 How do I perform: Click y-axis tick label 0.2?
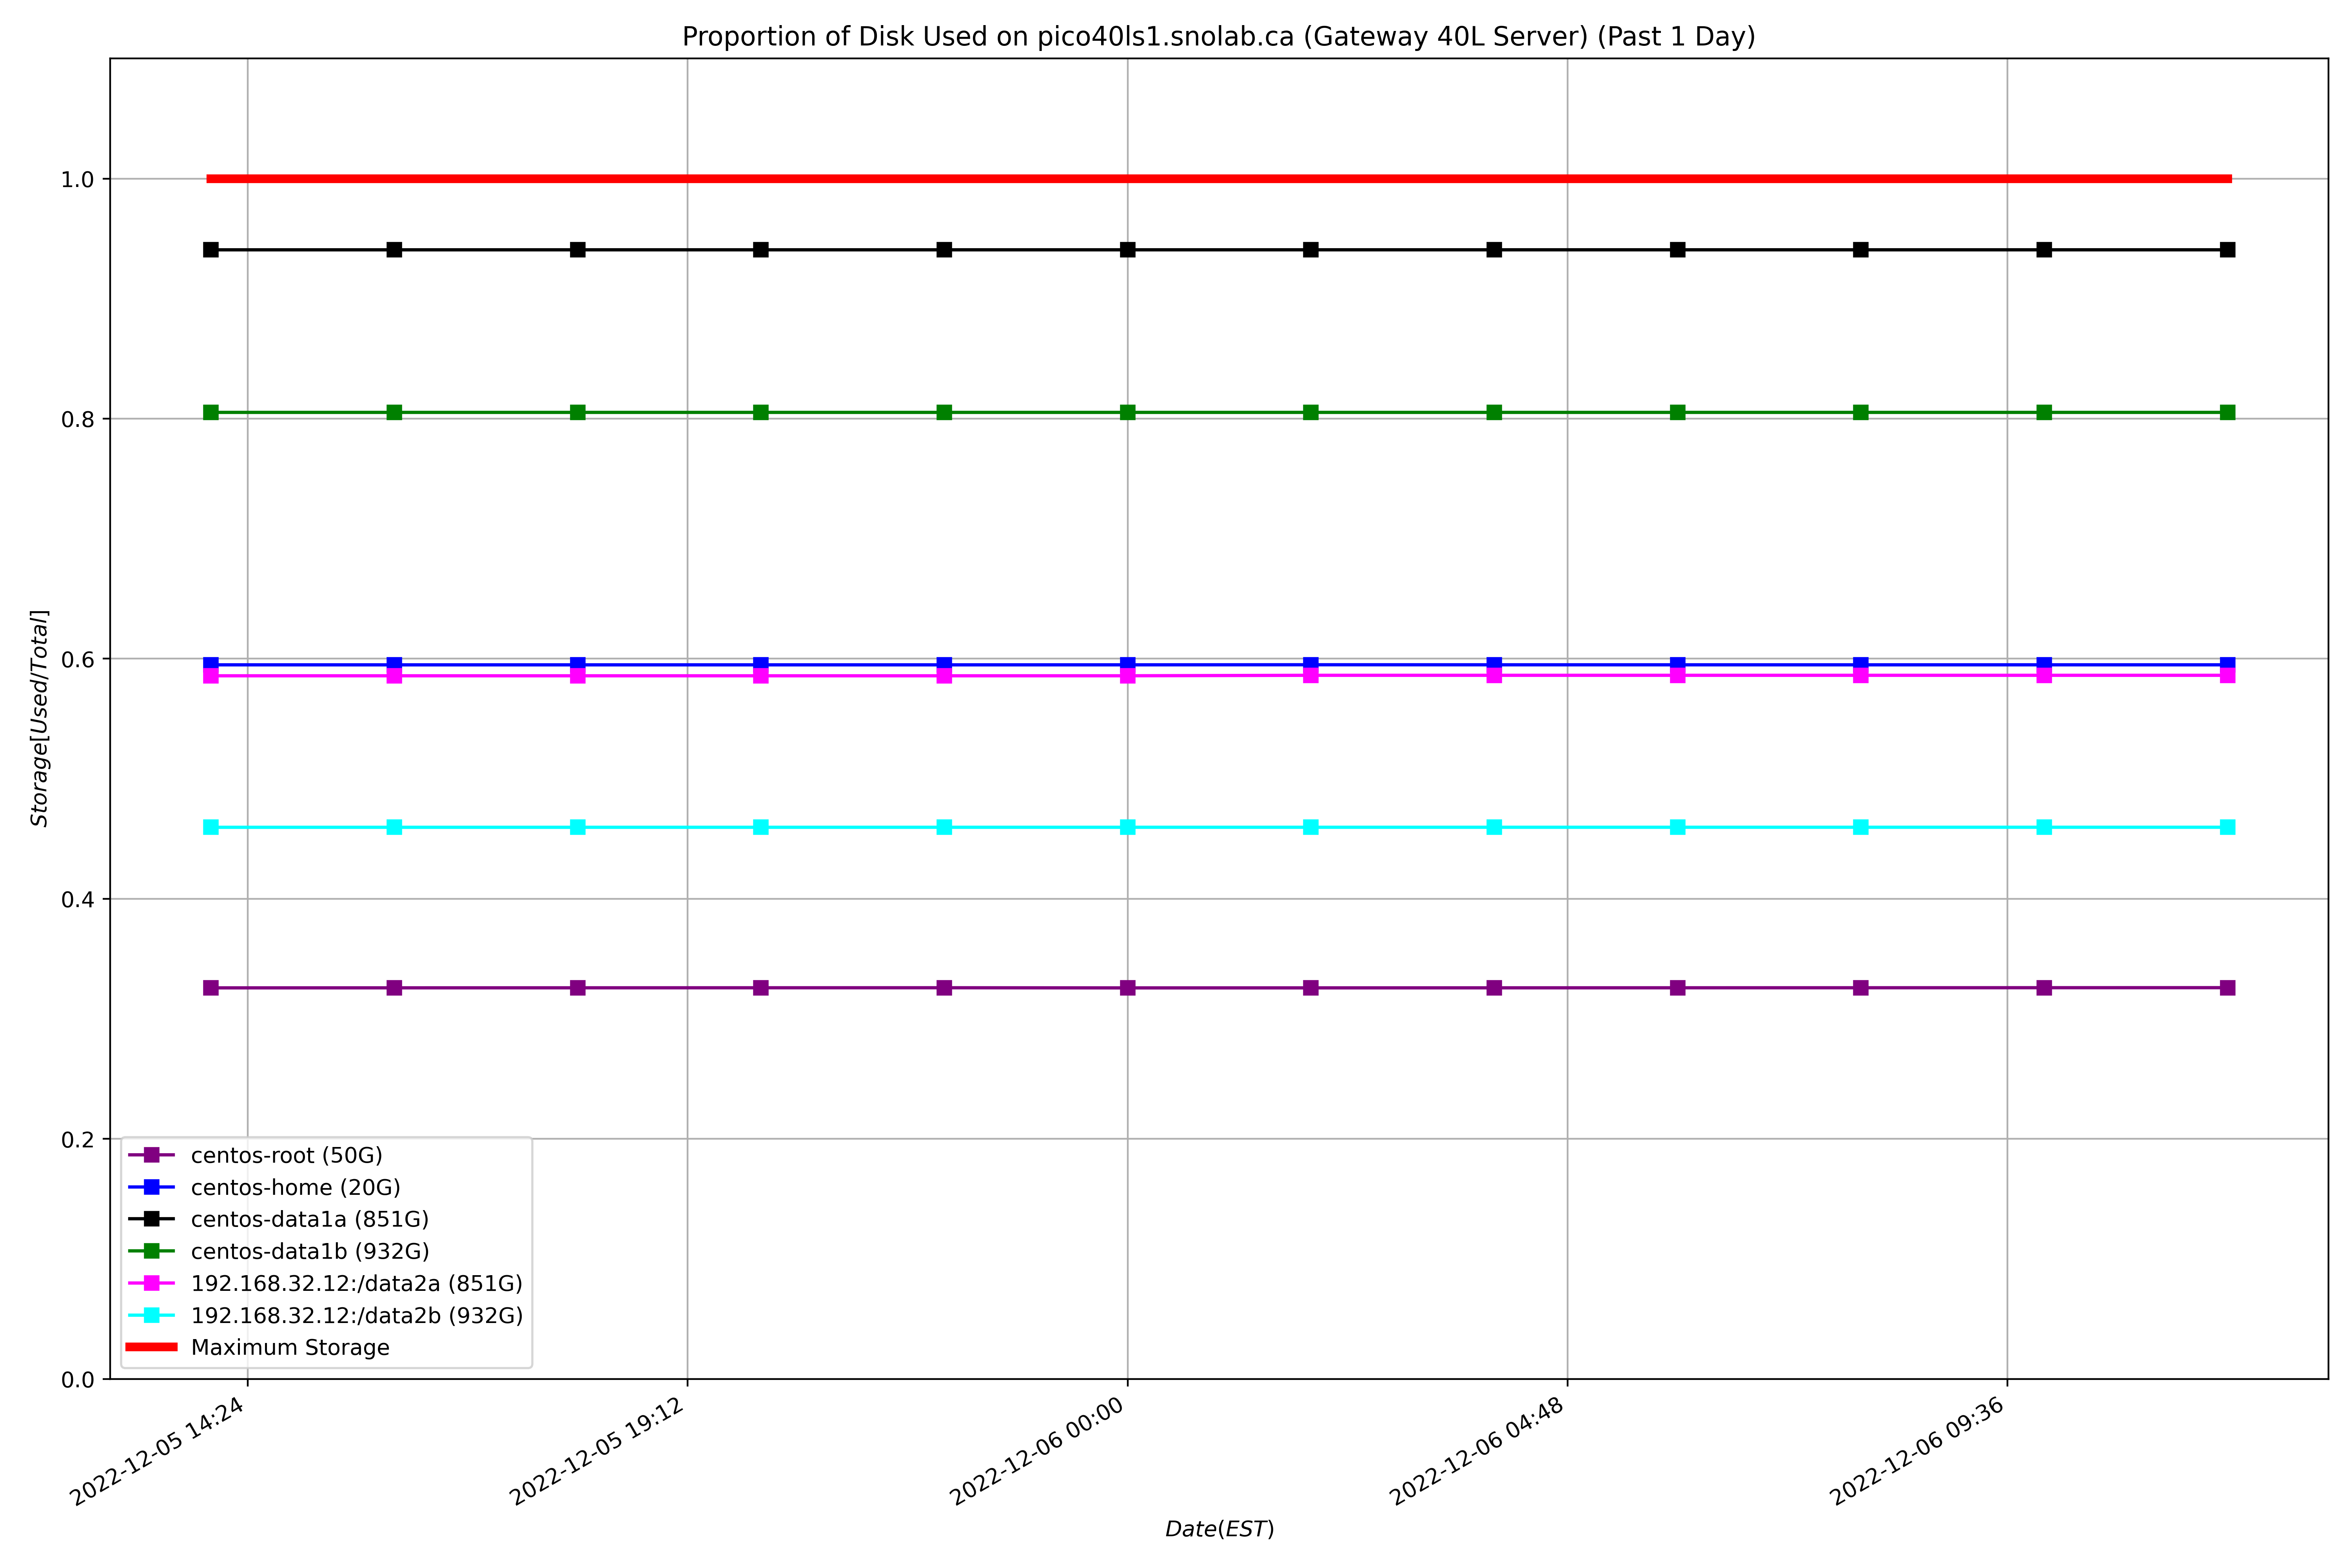78,1139
